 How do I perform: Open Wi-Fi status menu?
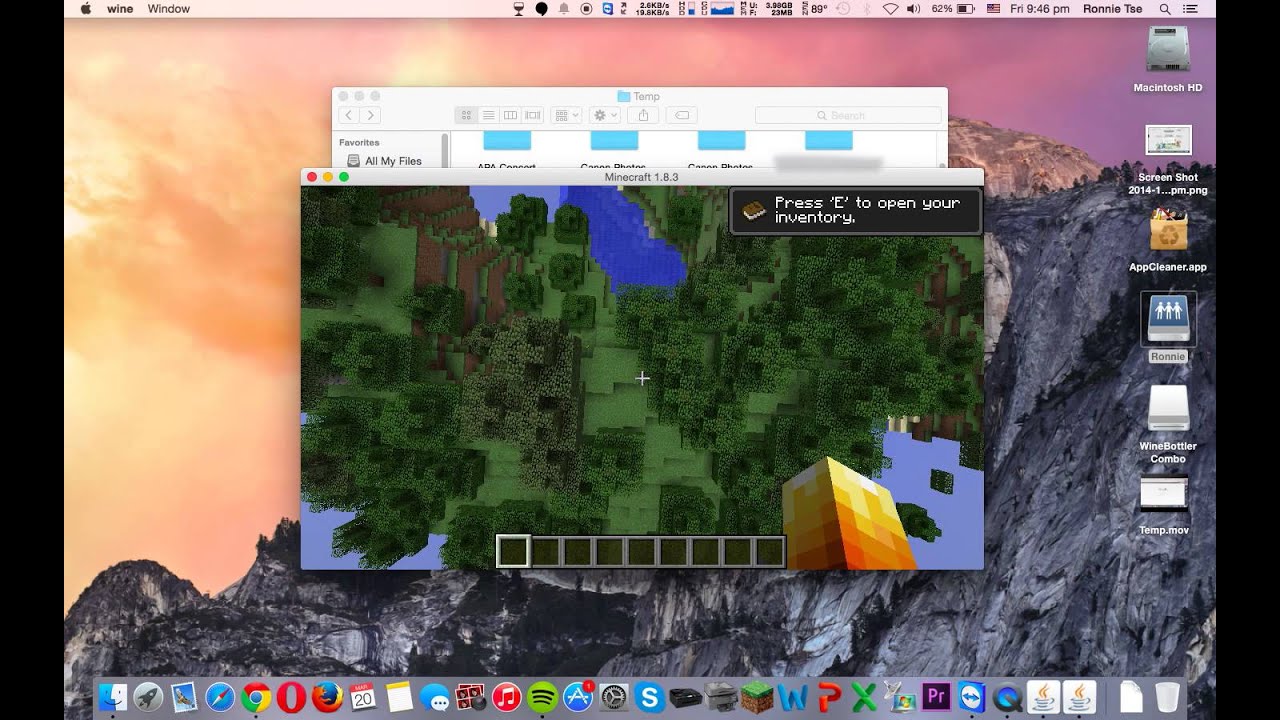pyautogui.click(x=890, y=9)
